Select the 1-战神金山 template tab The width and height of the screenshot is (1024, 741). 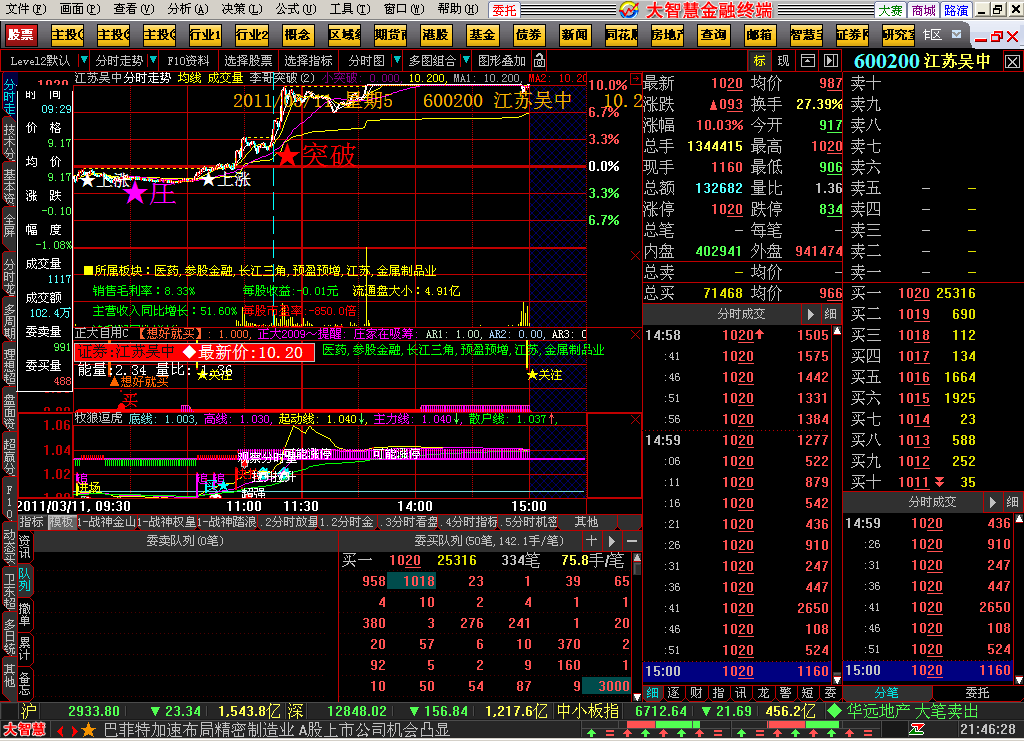tap(106, 522)
